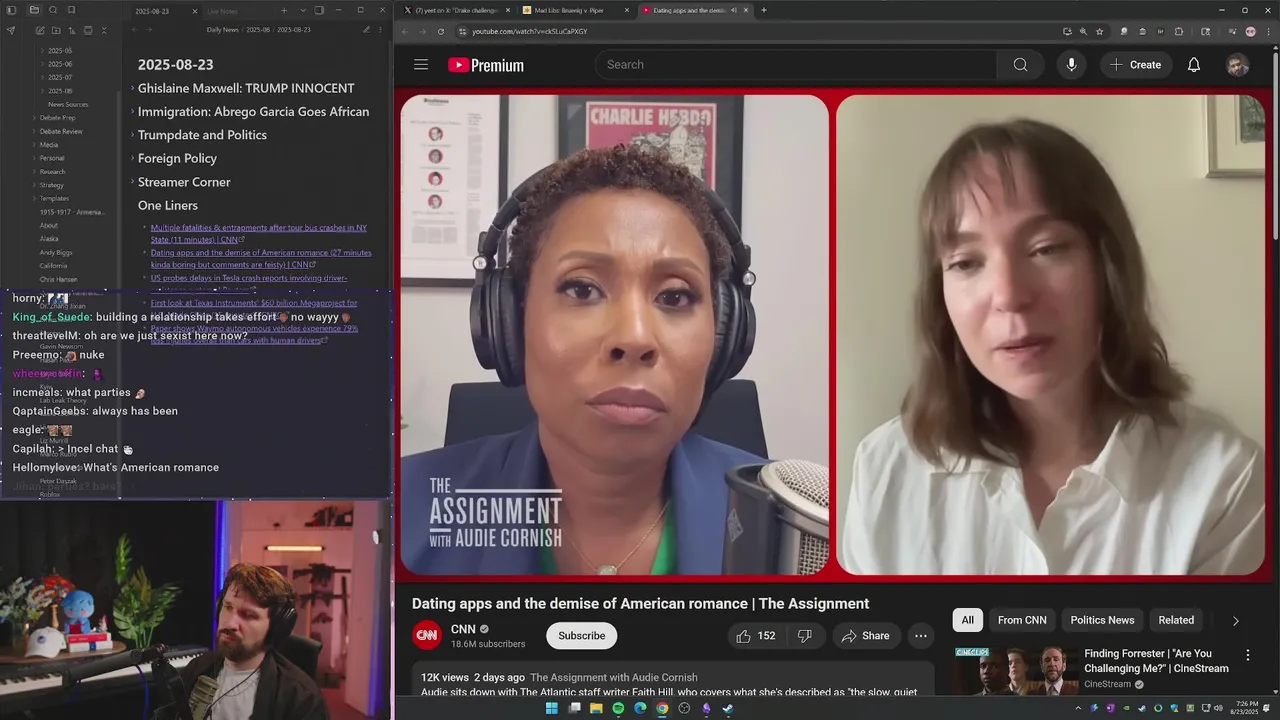Expand 2025-05 folder in Obsidian tree

[42, 50]
